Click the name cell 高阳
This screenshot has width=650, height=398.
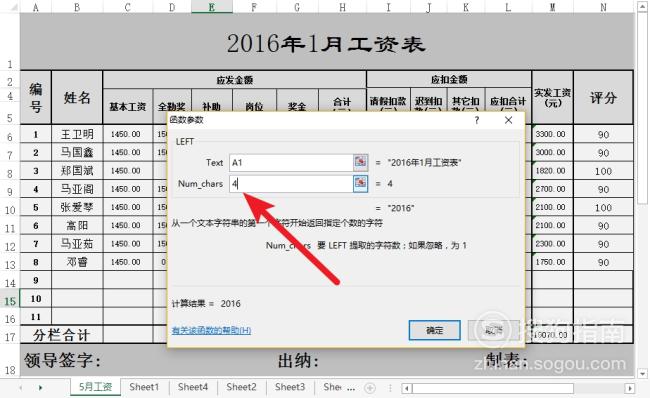(x=77, y=226)
